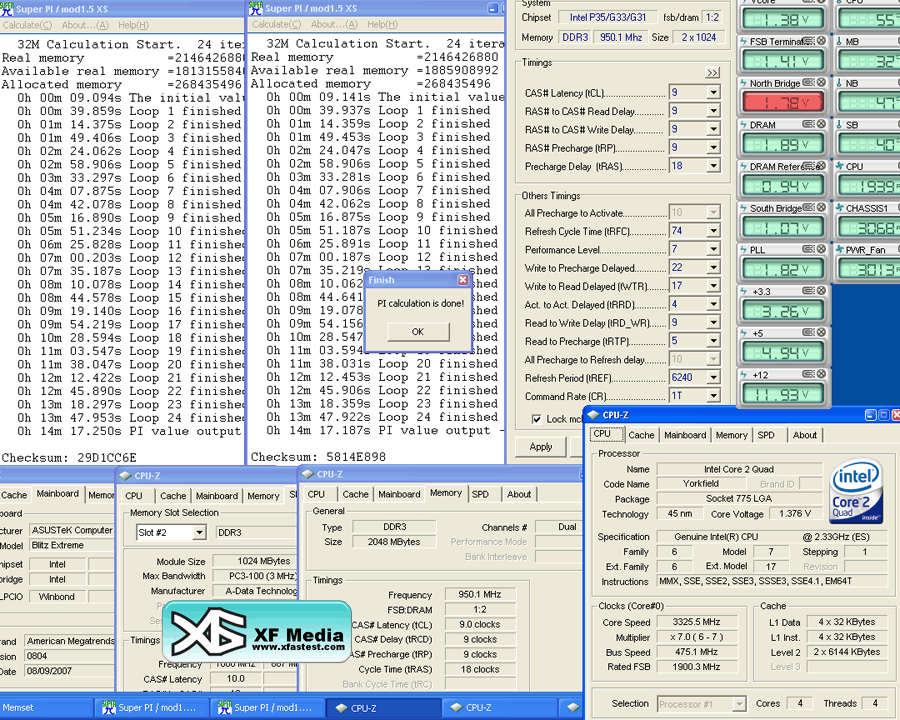Activate the highlighted CPU-Z taskbar button
900x720 pixels.
click(384, 708)
